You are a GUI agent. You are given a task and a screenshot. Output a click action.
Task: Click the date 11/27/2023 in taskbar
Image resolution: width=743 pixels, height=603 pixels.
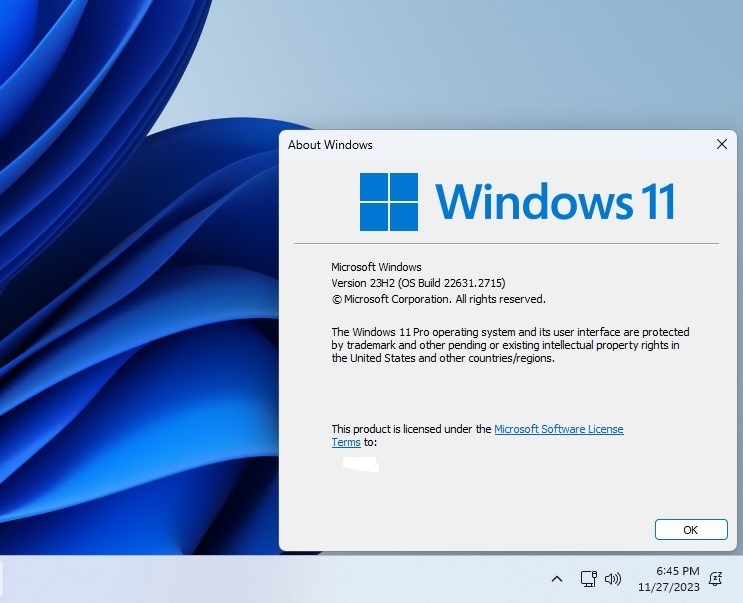tap(669, 587)
